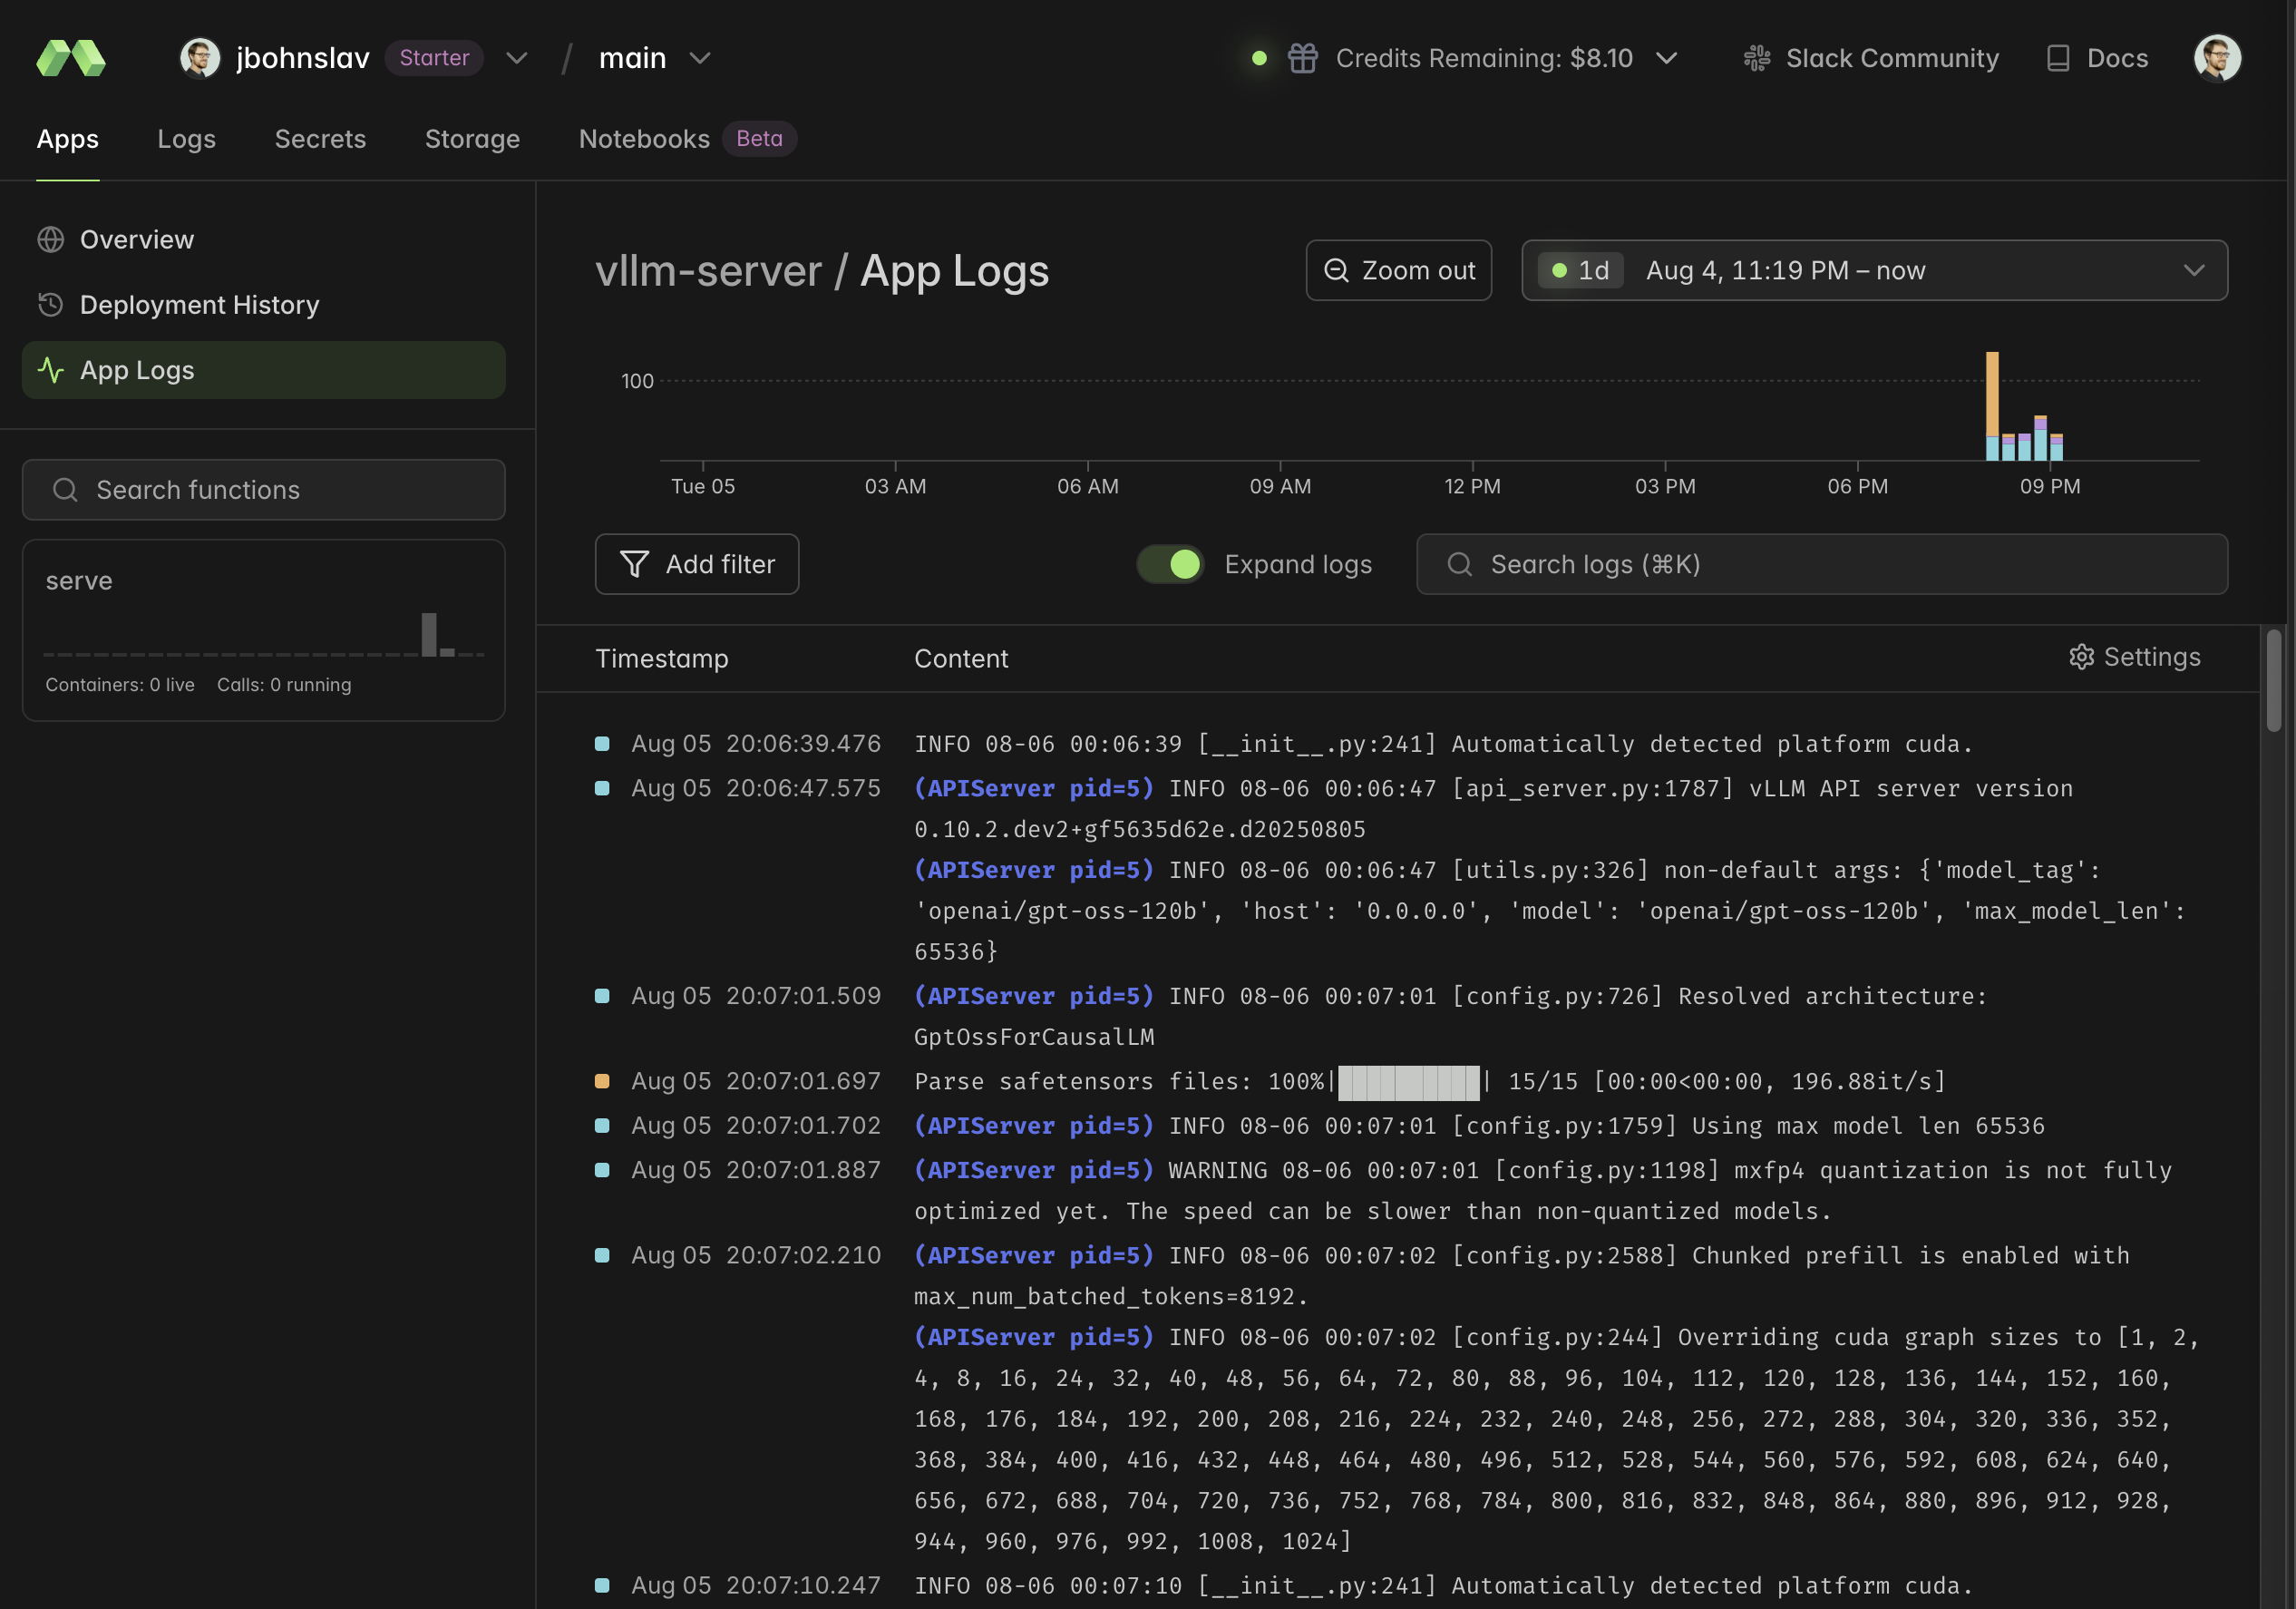Image resolution: width=2296 pixels, height=1609 pixels.
Task: Click the magnifier icon in Search logs
Action: point(1460,564)
